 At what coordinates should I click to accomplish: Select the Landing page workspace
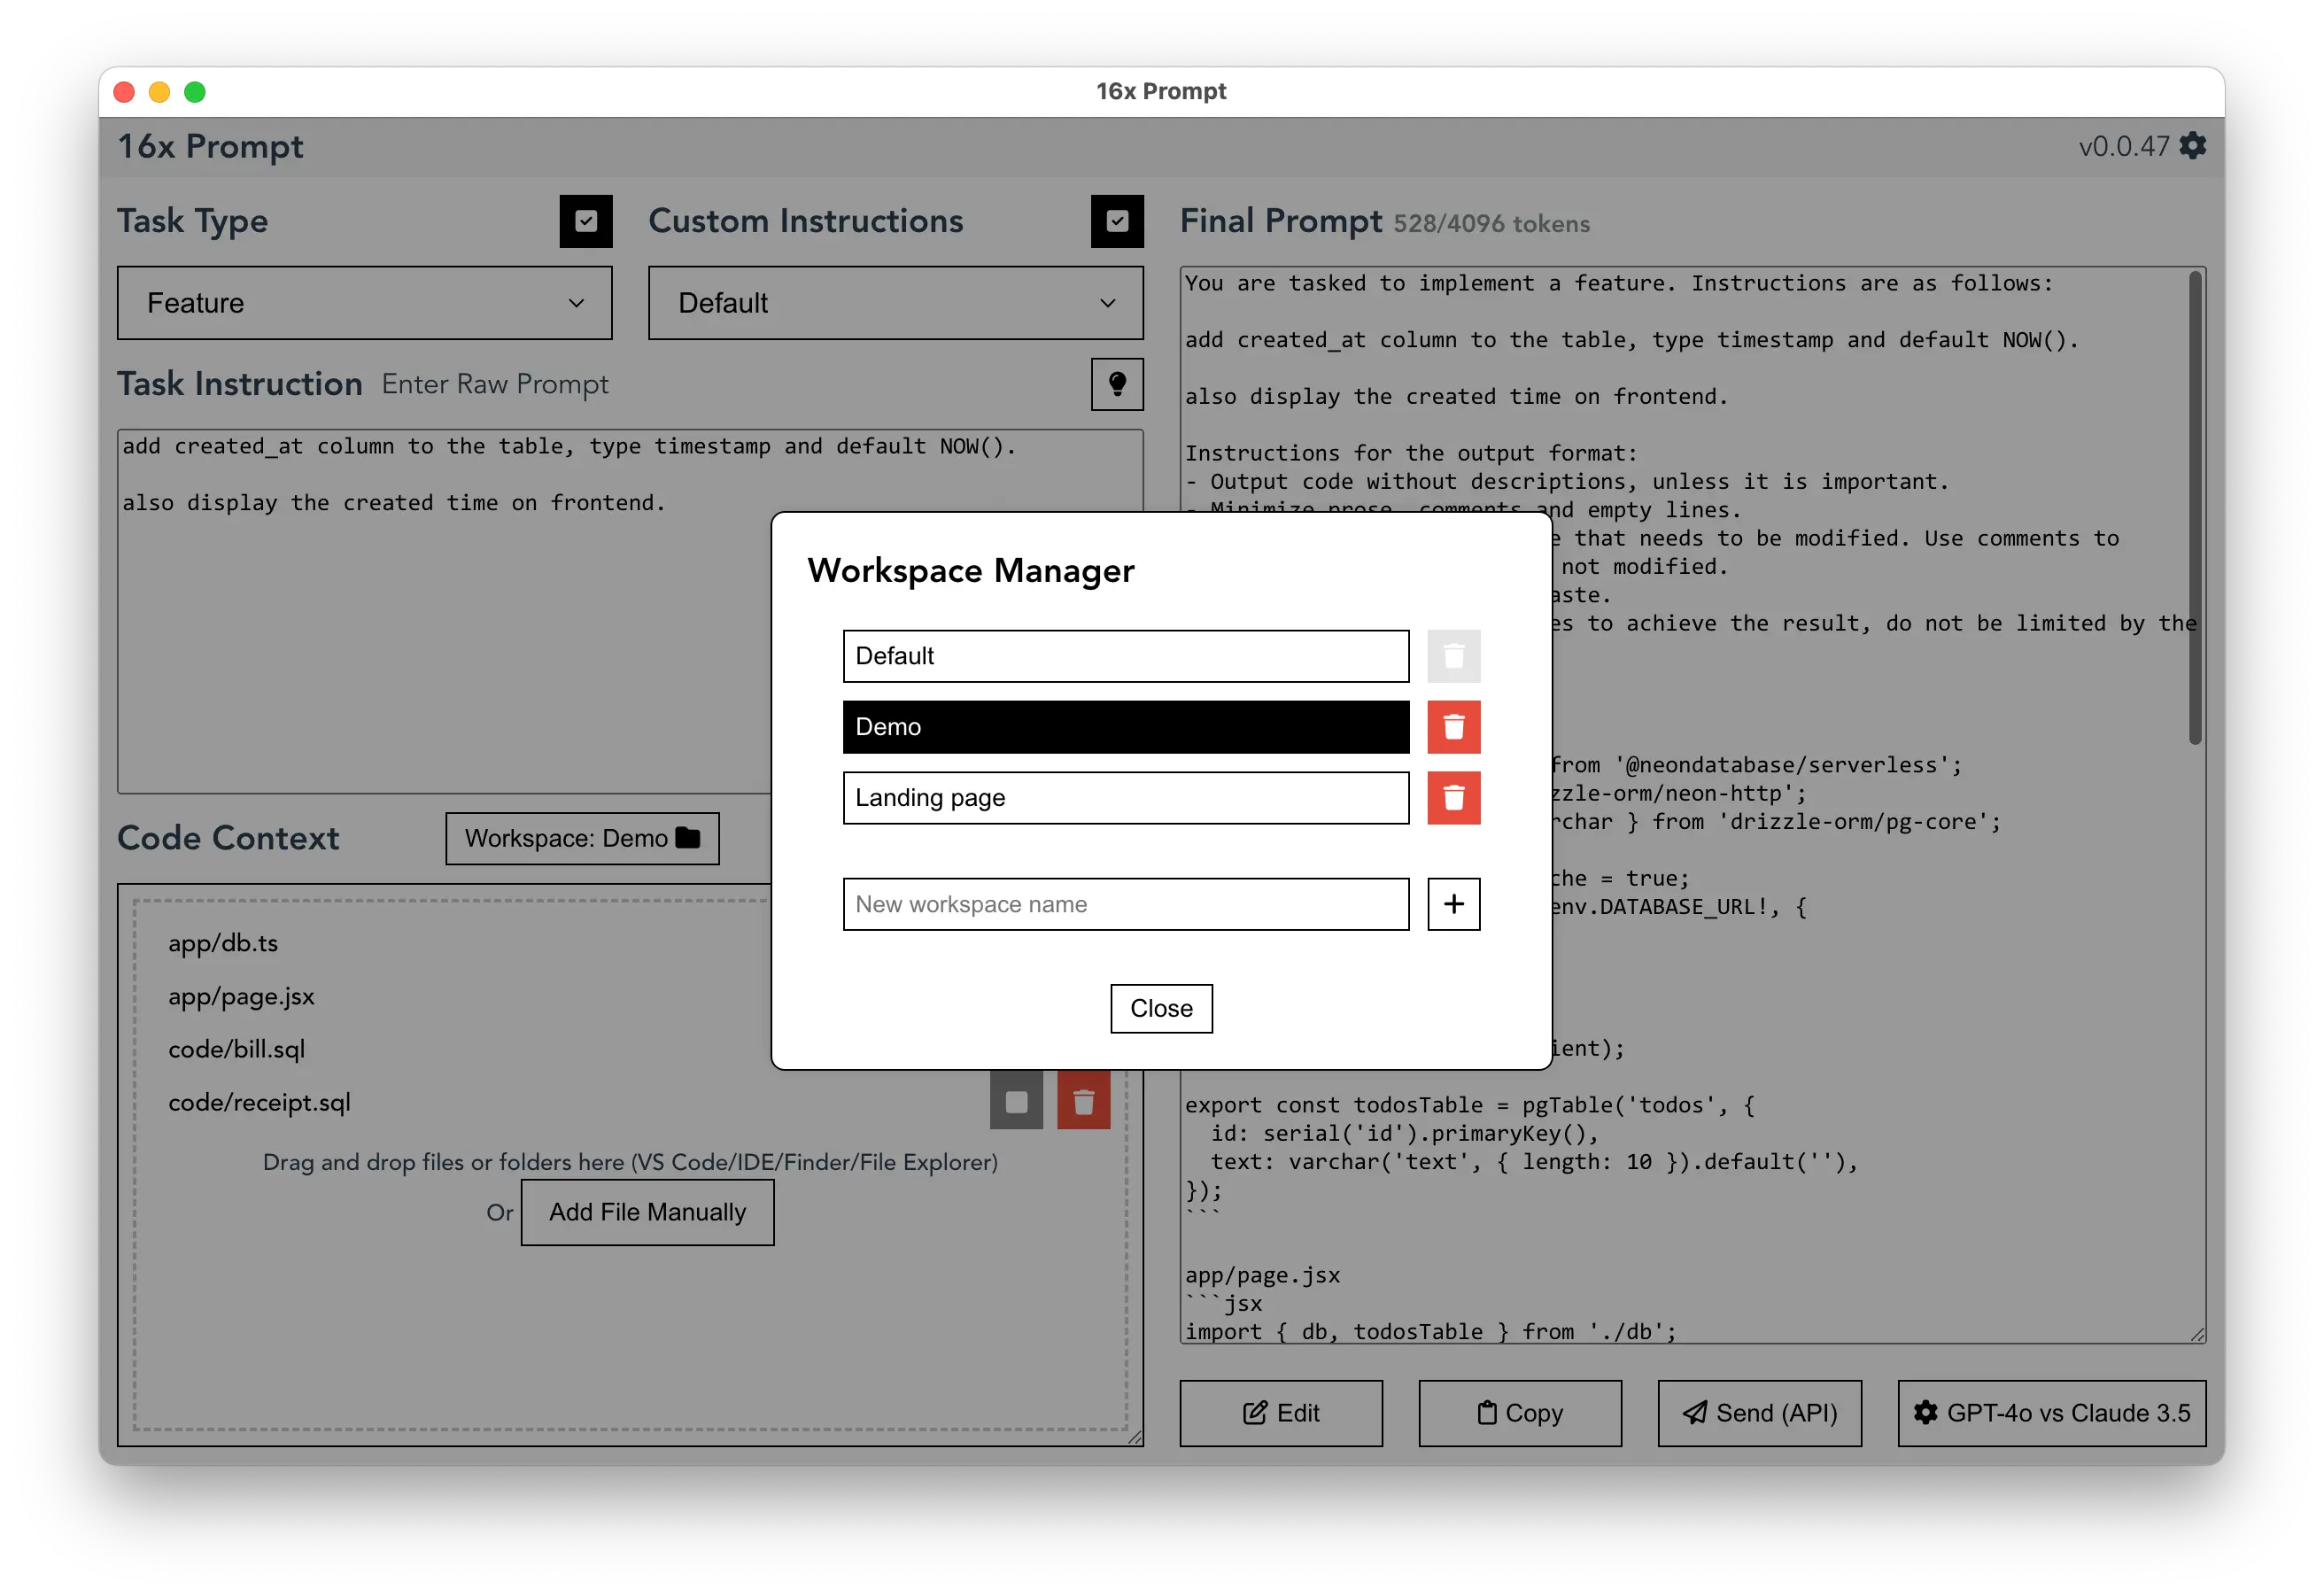[x=1126, y=798]
